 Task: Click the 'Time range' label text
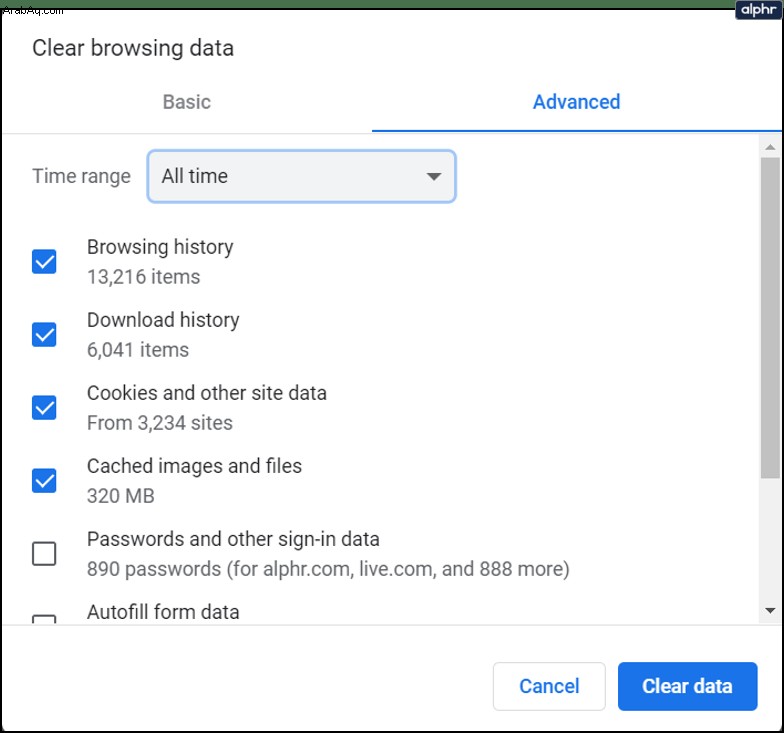pos(82,176)
